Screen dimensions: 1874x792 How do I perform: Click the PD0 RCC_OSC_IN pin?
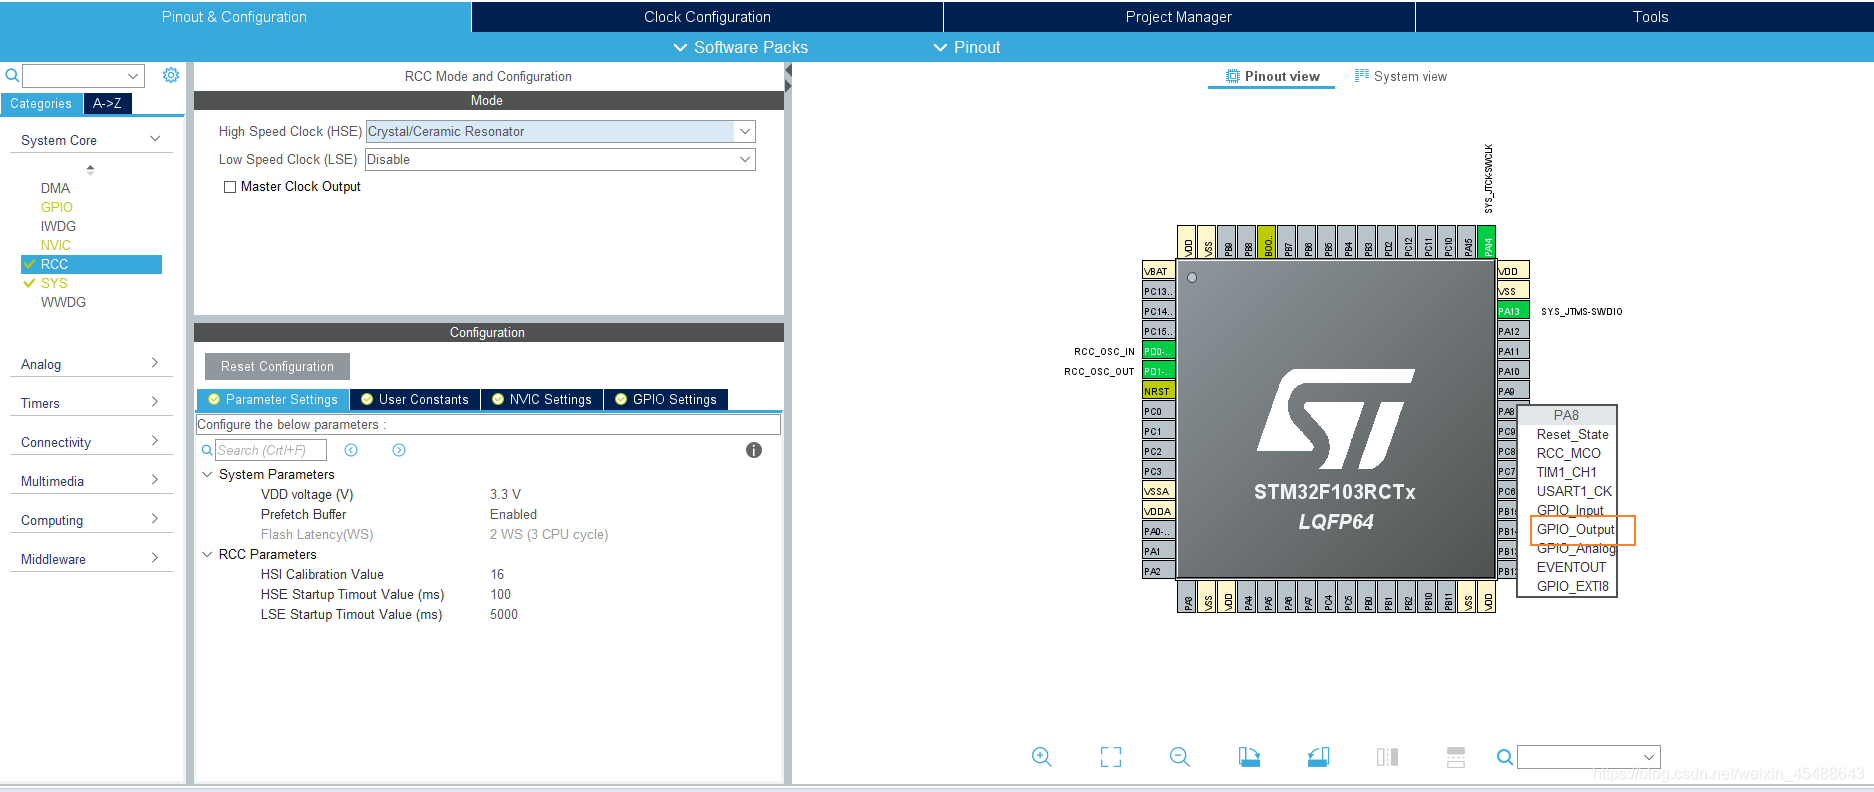pos(1158,351)
